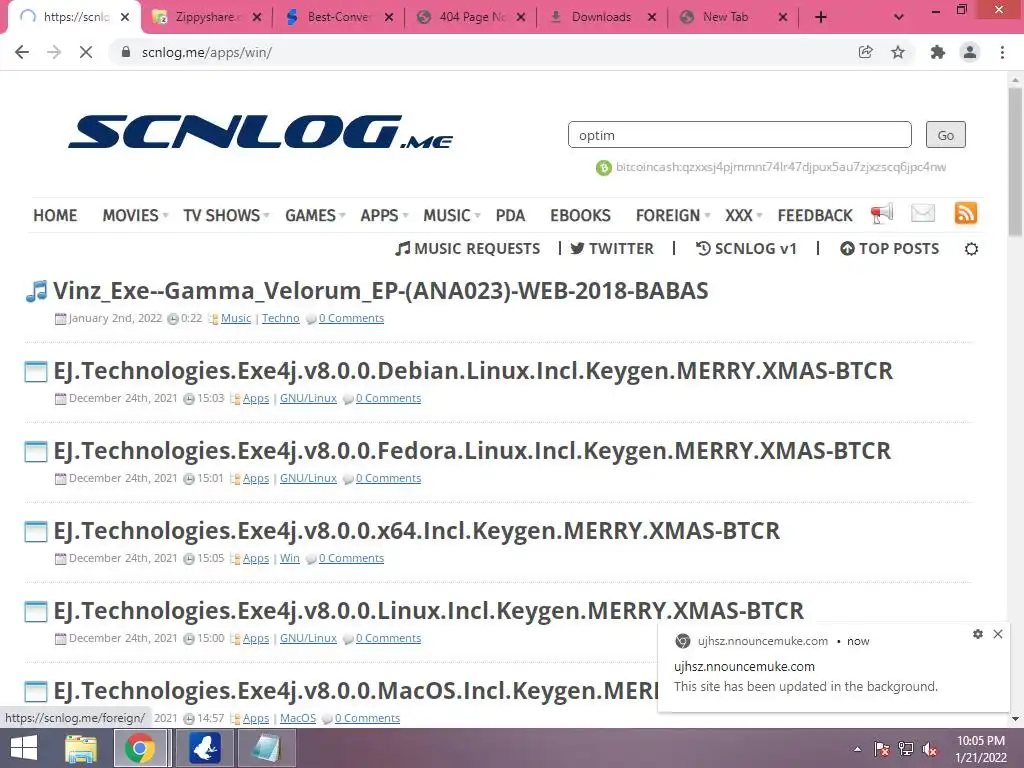The image size is (1024, 768).
Task: Open Chrome profile avatar icon
Action: [970, 52]
